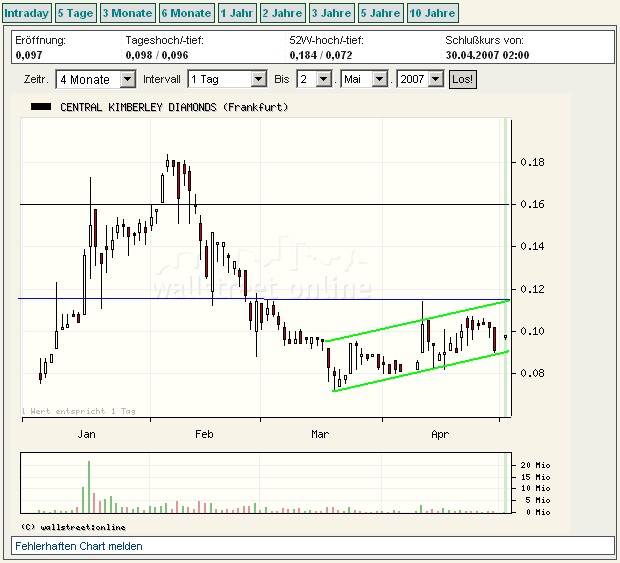620x563 pixels.
Task: Expand the month dropdown showing Mai
Action: pyautogui.click(x=366, y=78)
